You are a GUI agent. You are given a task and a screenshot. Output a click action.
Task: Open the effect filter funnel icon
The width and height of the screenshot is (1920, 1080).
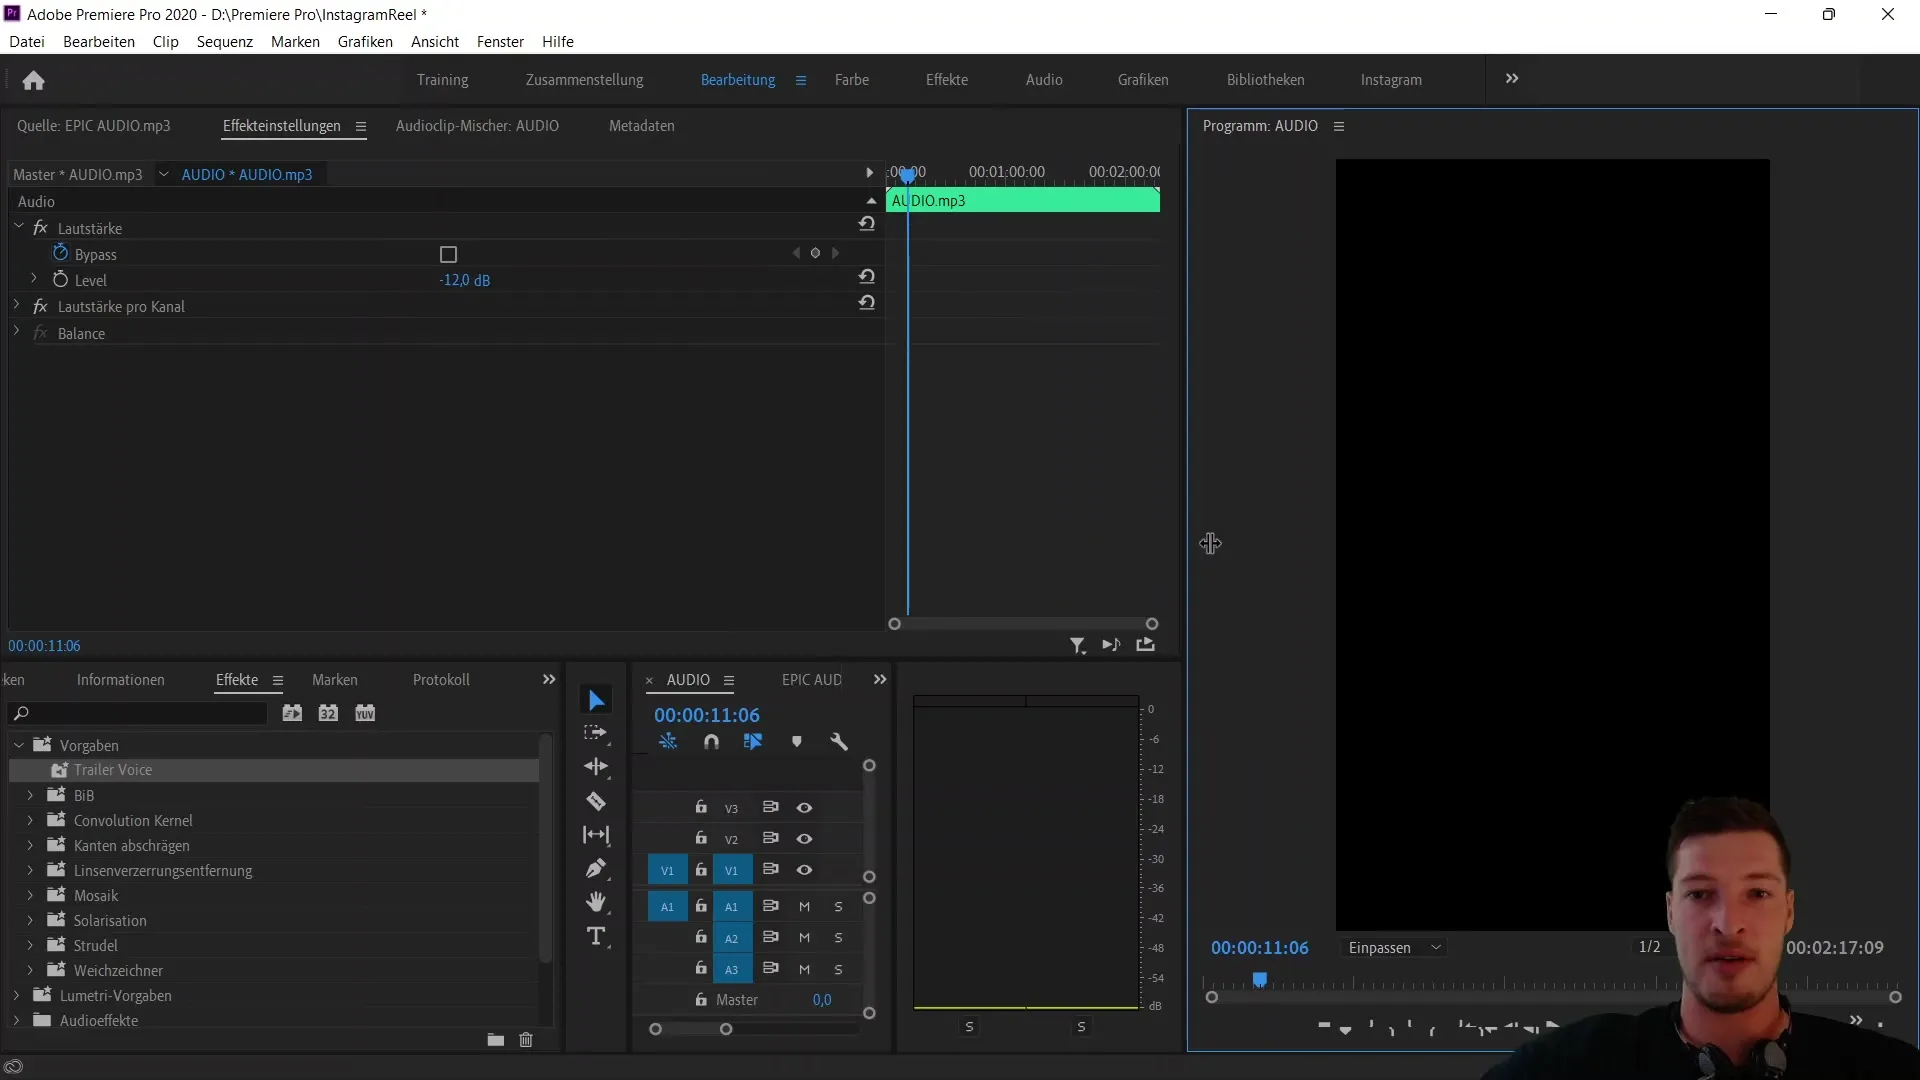pos(1077,646)
